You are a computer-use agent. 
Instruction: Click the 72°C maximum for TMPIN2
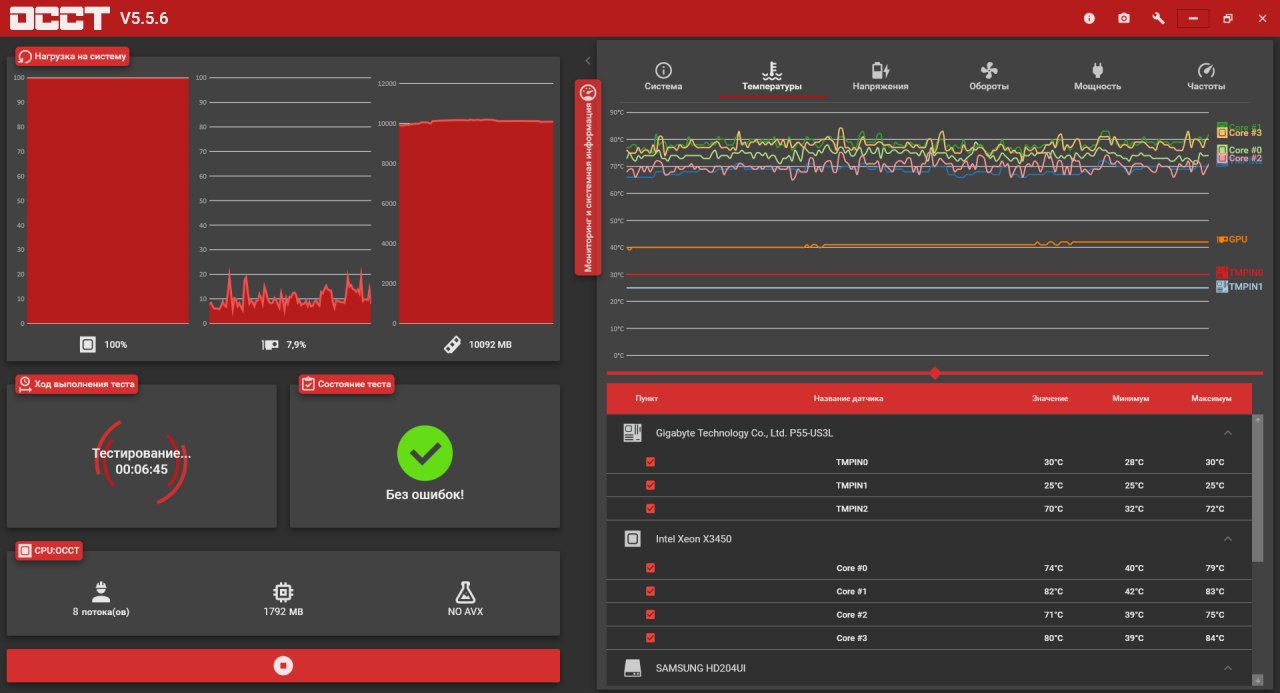[1214, 509]
